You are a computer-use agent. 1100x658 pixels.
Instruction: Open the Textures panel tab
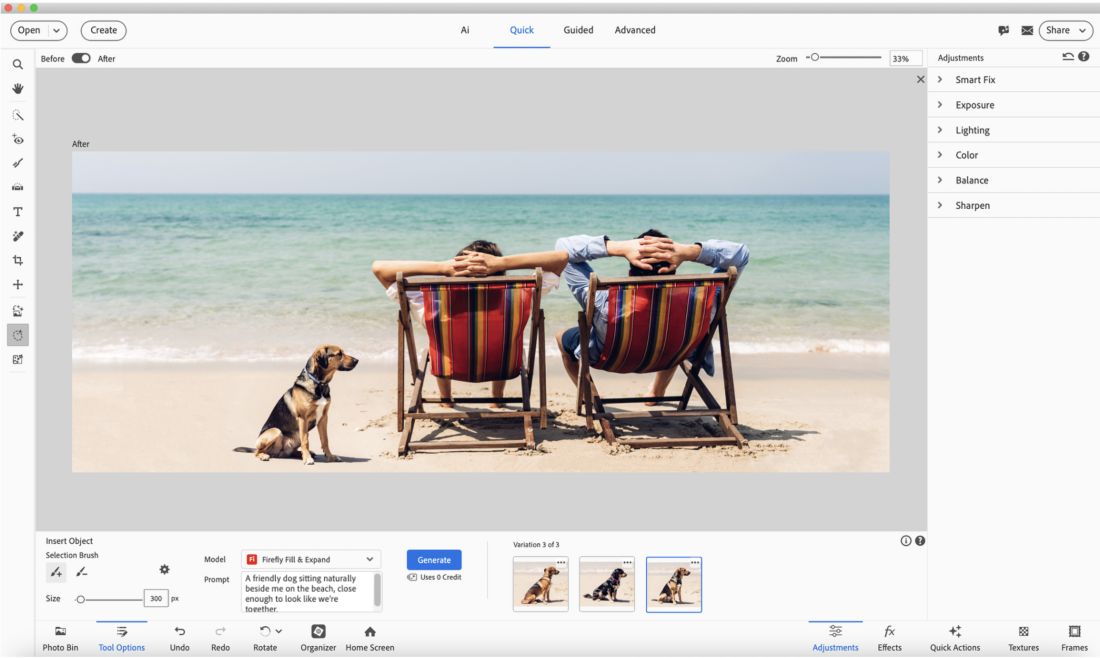1024,638
